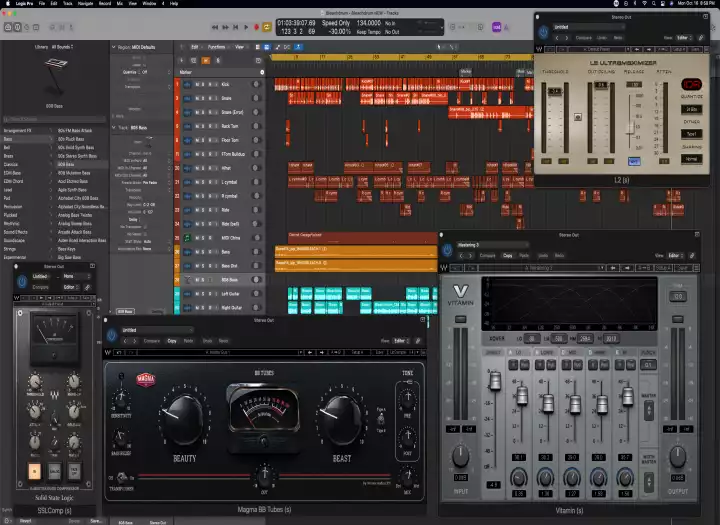The image size is (720, 525).
Task: Solo the Snare track
Action: [x=203, y=98]
